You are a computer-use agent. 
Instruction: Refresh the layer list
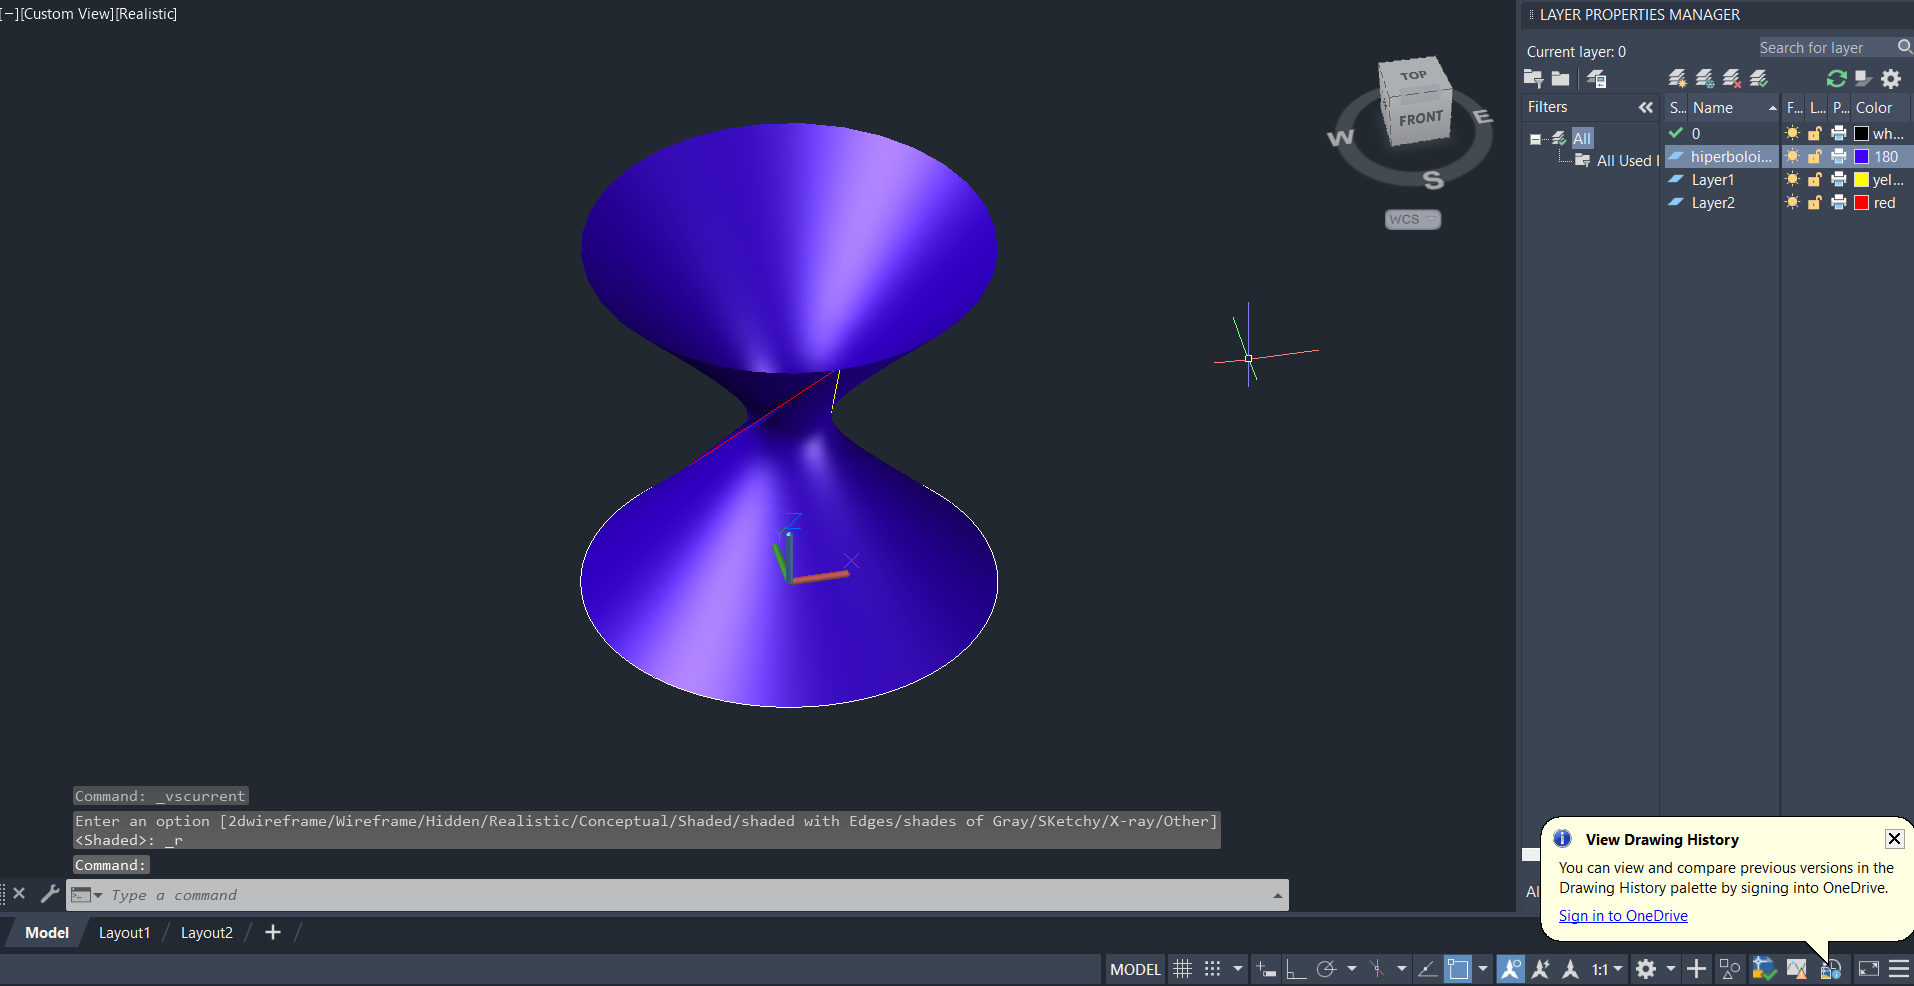(1836, 78)
